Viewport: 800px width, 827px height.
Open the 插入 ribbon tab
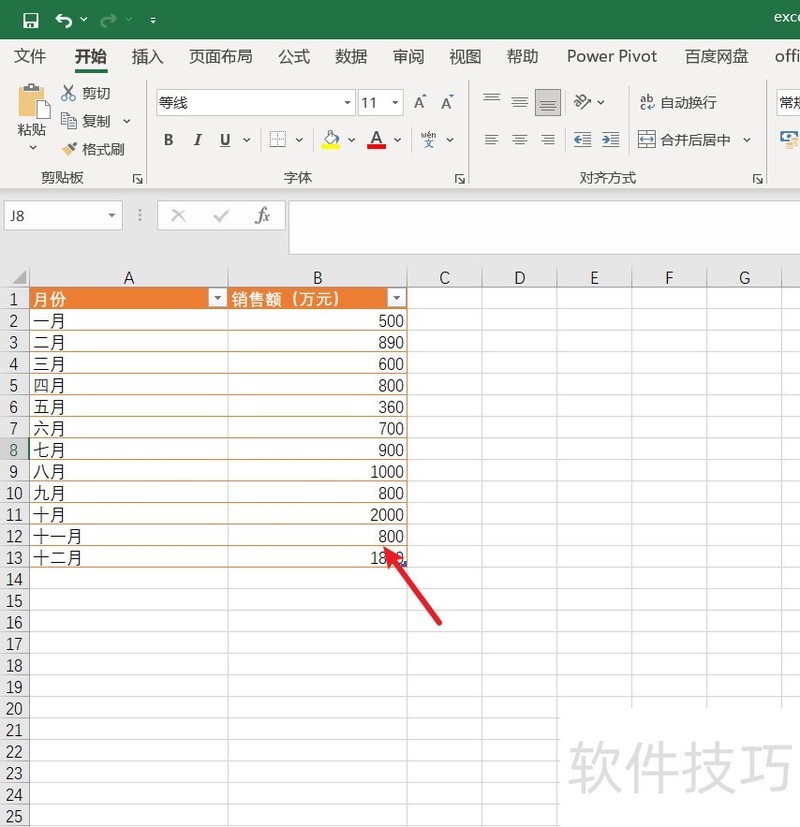pyautogui.click(x=148, y=57)
